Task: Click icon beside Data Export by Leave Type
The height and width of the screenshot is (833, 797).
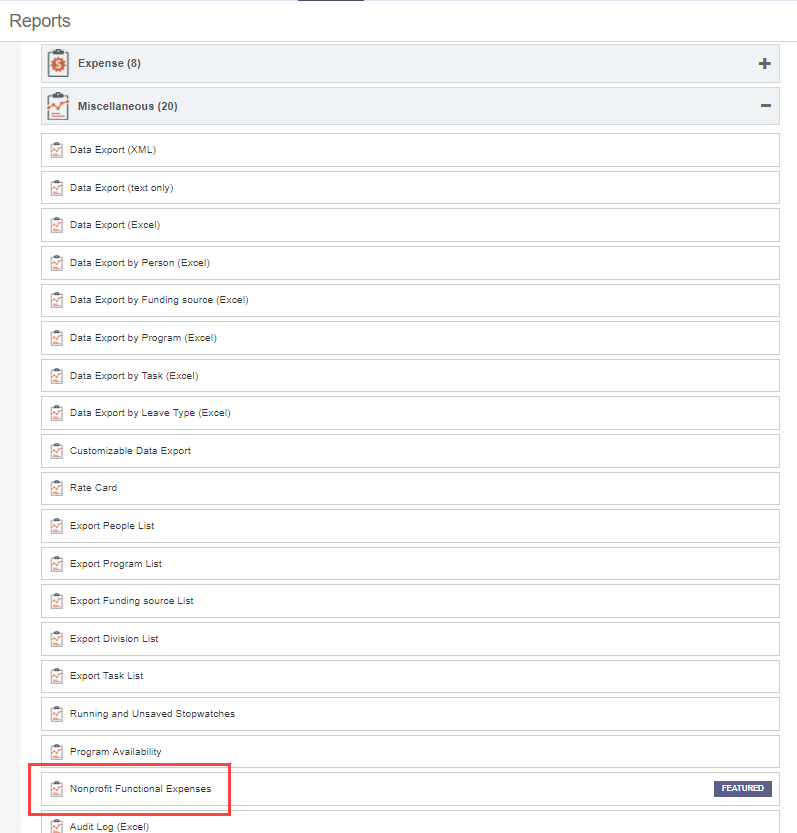Action: (57, 413)
